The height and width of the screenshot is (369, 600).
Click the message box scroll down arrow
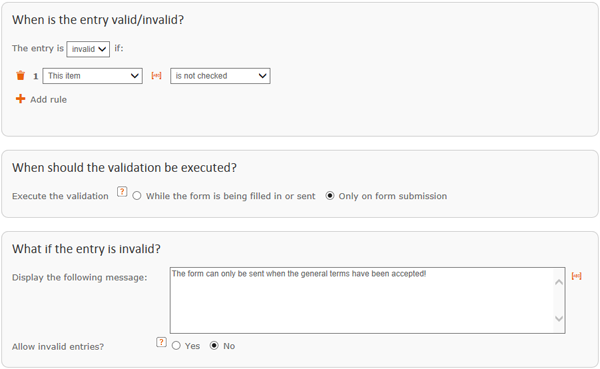pos(559,318)
